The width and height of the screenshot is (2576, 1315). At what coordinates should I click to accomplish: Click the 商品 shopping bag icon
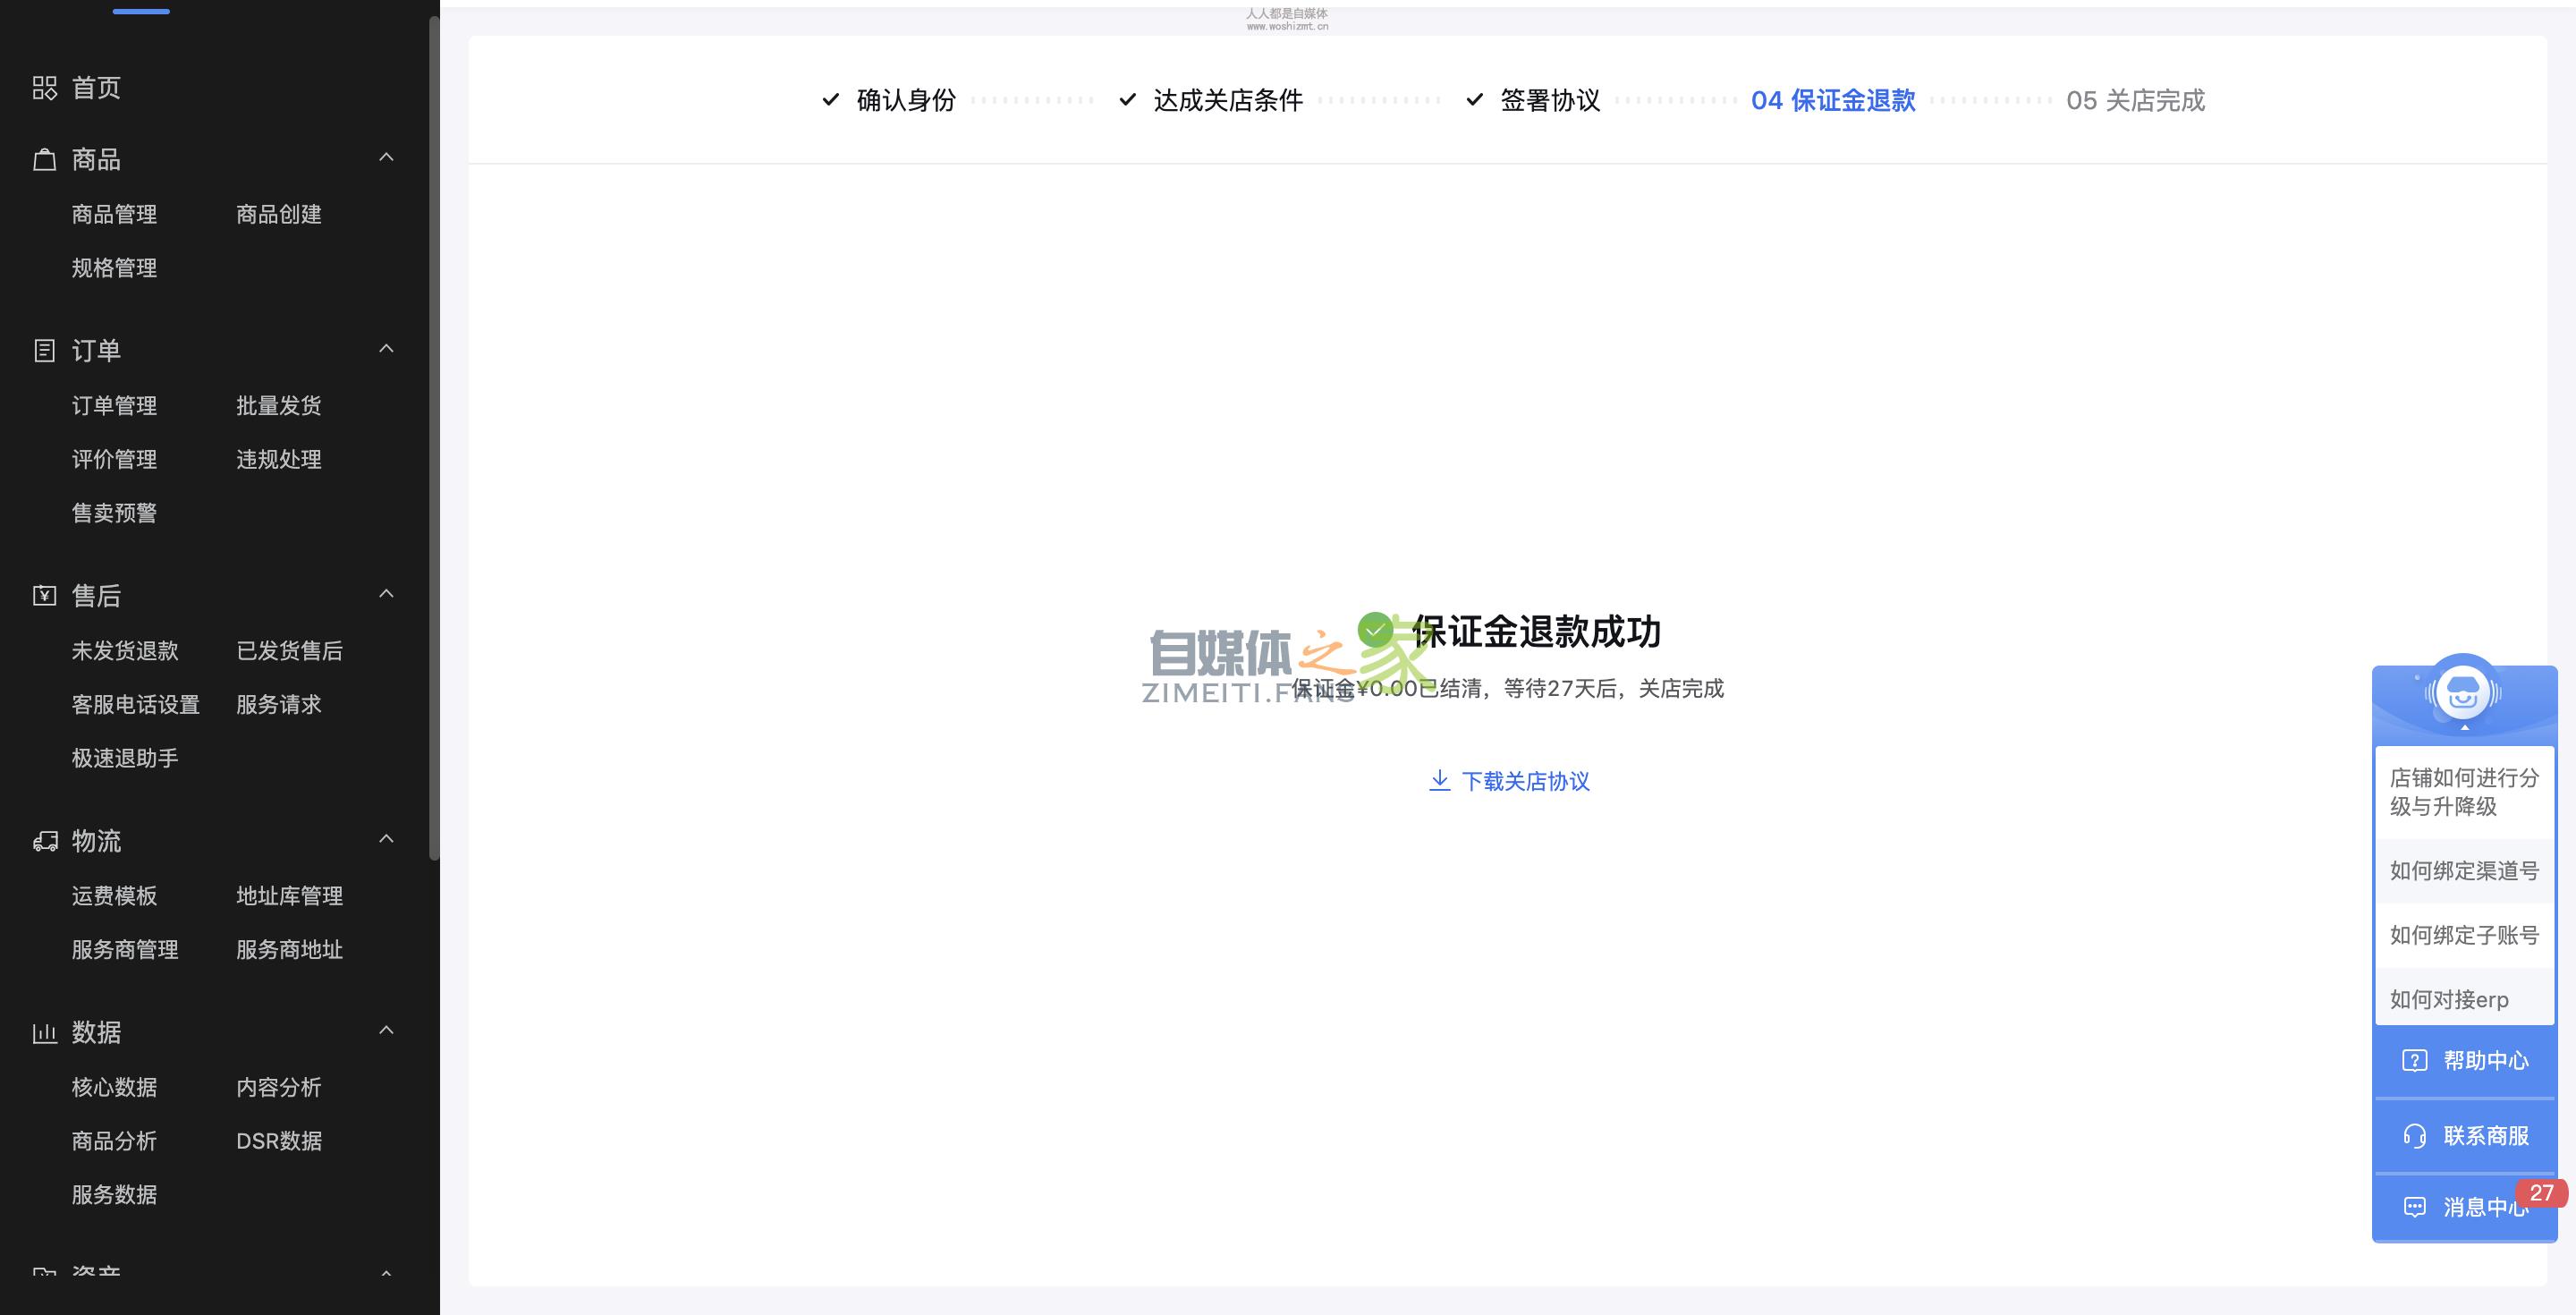point(44,160)
